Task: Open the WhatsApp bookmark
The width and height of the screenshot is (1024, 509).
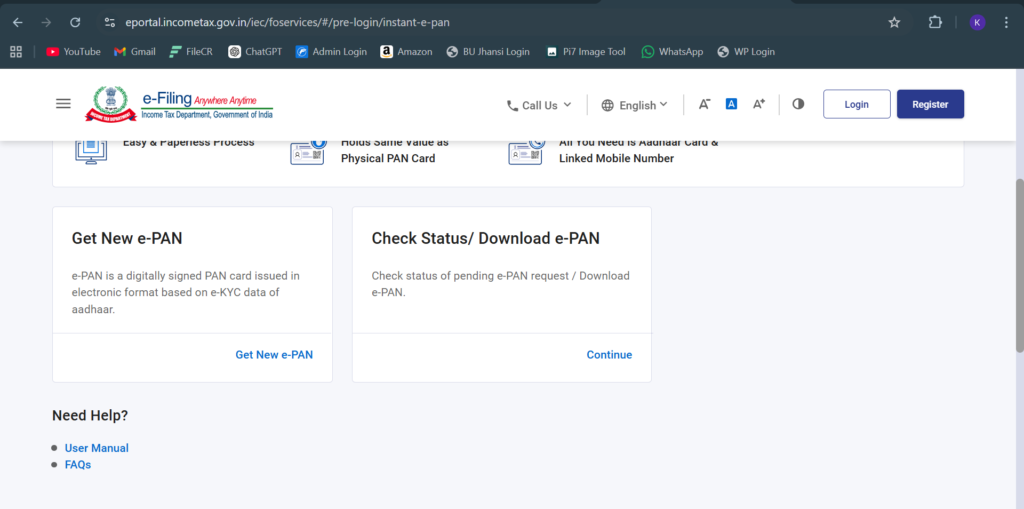Action: tap(672, 52)
